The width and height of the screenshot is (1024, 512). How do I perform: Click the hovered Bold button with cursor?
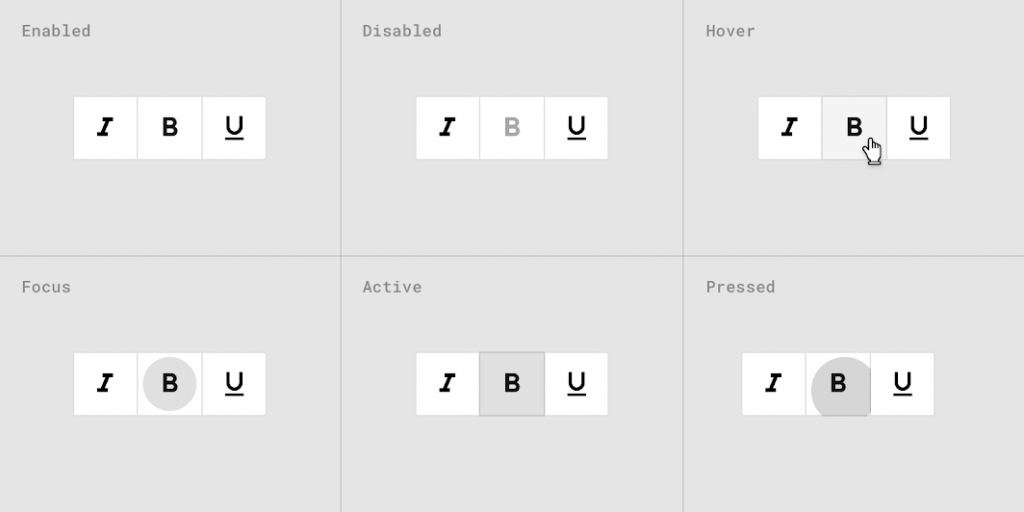coord(854,127)
